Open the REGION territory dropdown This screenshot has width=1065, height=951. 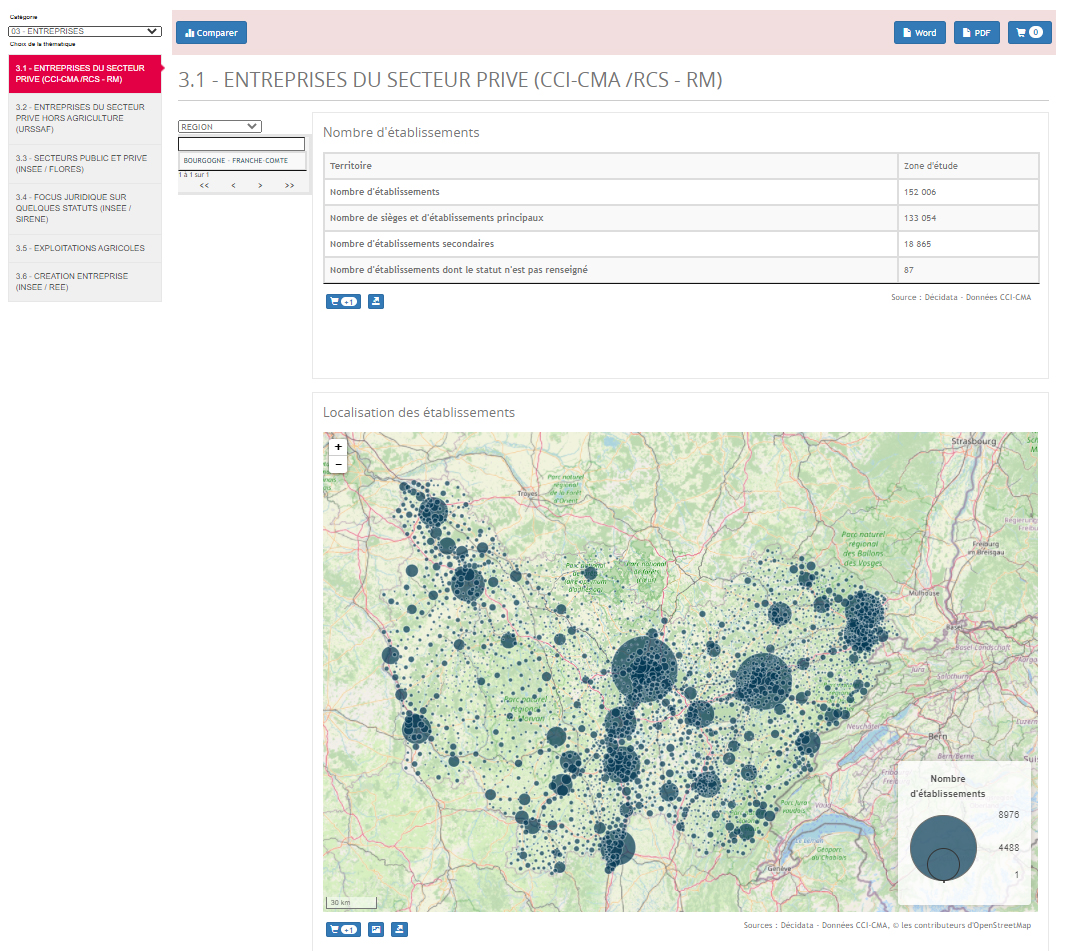pos(219,126)
